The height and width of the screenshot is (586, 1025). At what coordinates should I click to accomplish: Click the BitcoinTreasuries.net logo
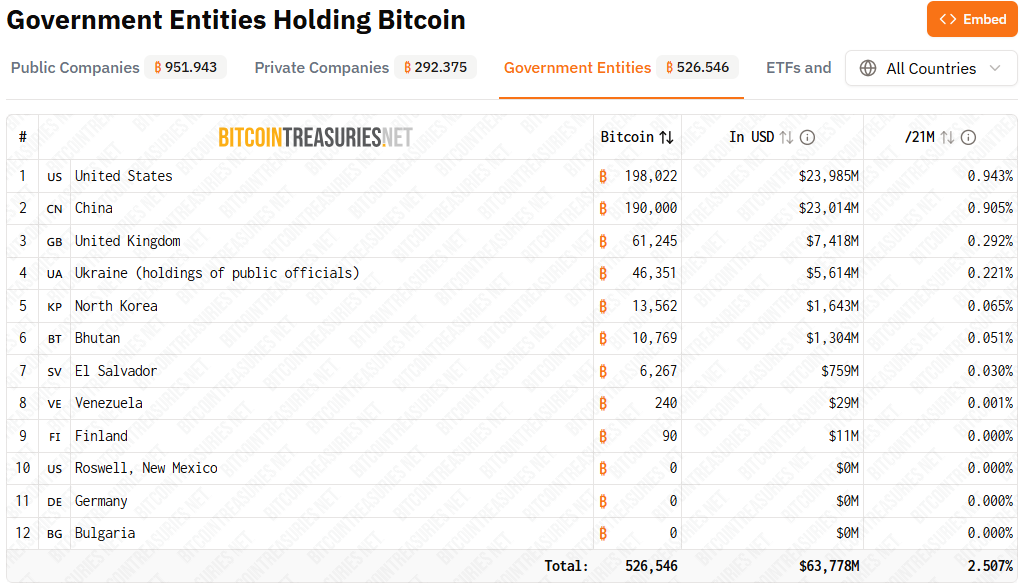click(x=315, y=137)
